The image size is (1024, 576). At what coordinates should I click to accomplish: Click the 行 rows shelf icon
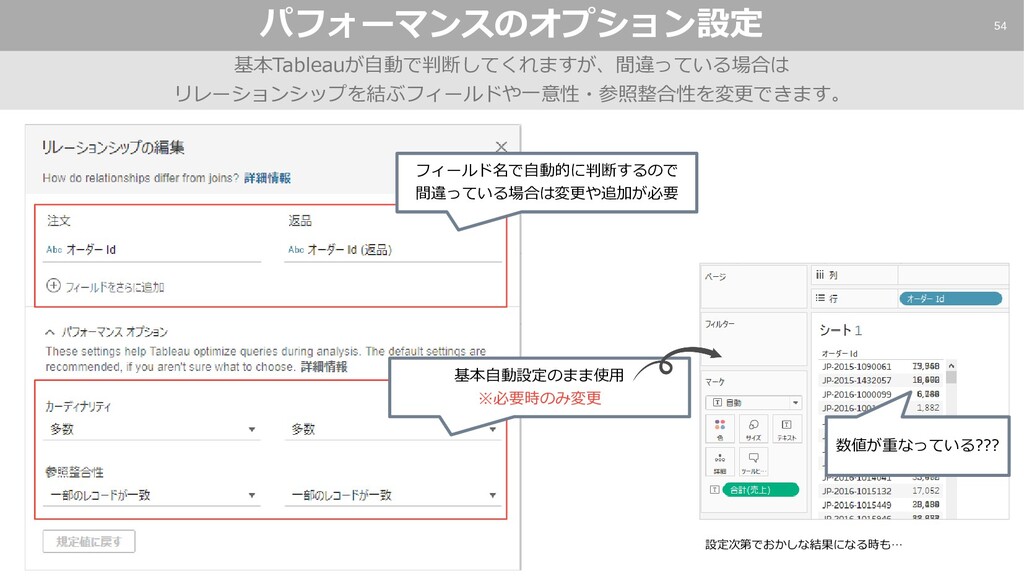(x=820, y=298)
